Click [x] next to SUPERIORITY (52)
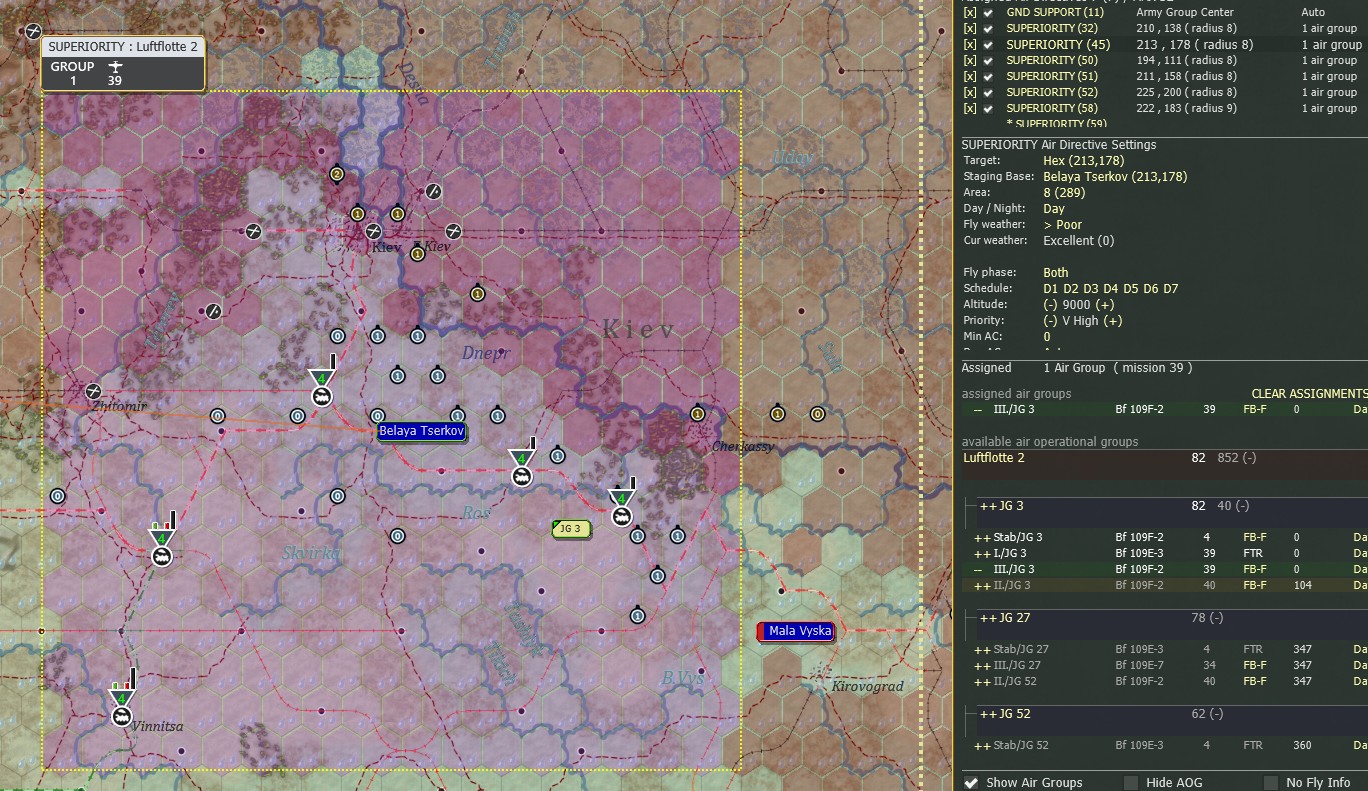Viewport: 1368px width, 791px height. click(x=969, y=92)
